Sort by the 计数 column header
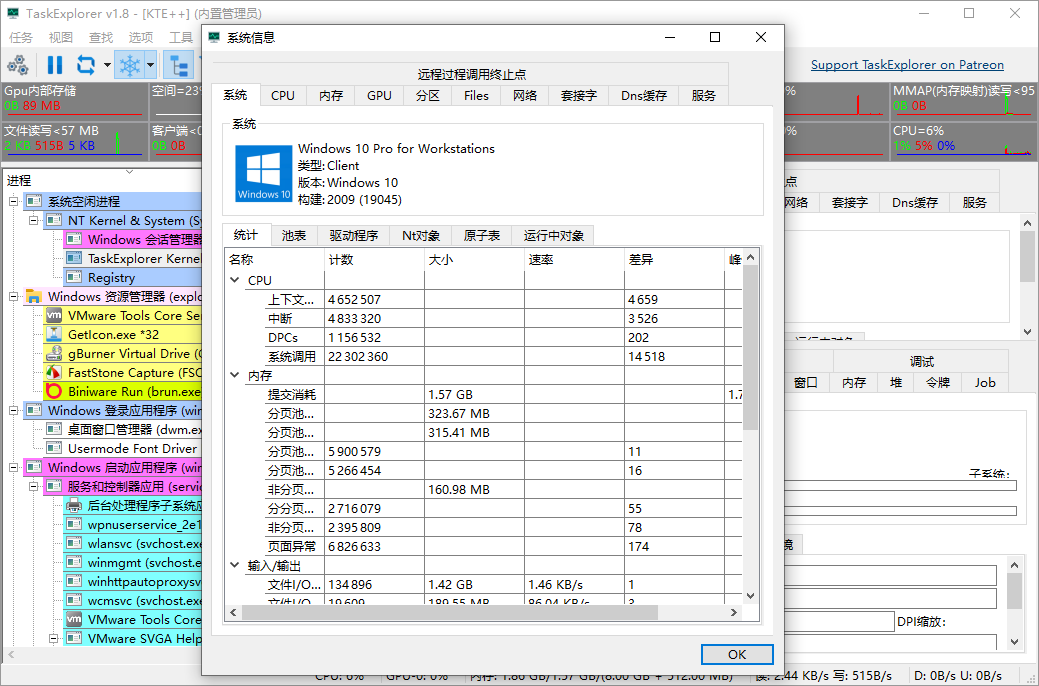The width and height of the screenshot is (1039, 686). [x=374, y=260]
